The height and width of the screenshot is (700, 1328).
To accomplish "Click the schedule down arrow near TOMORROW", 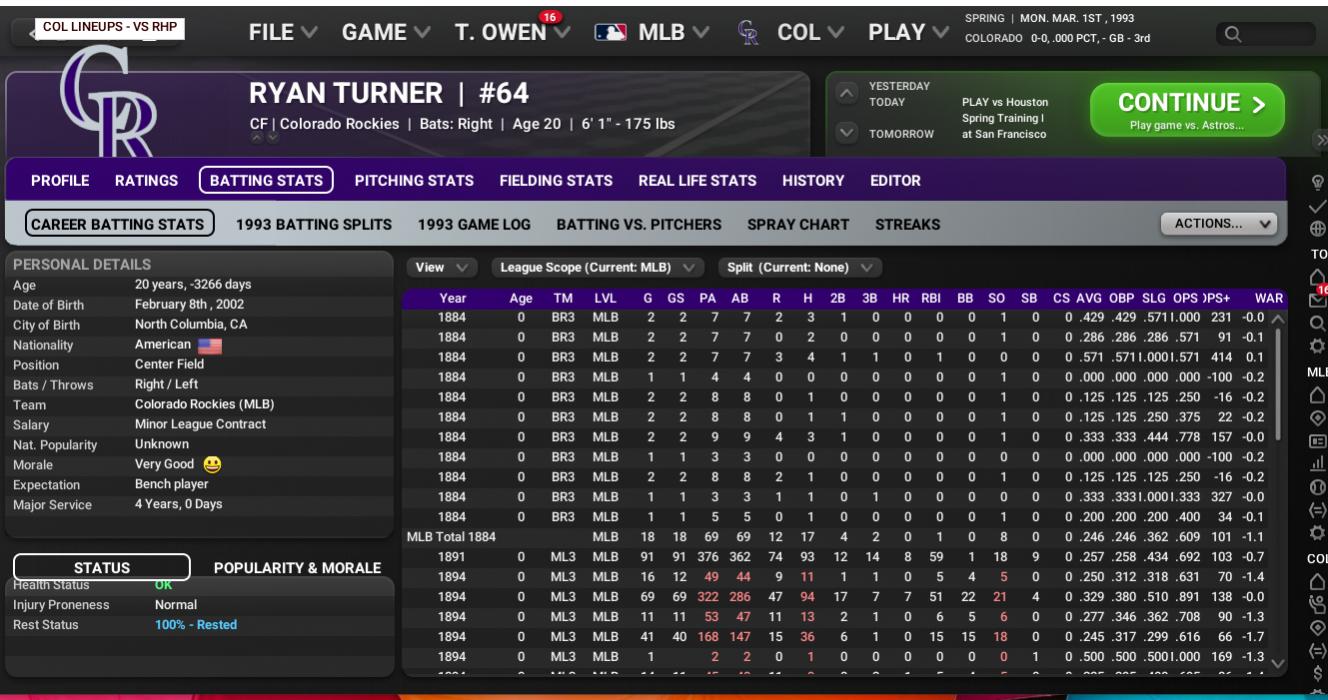I will point(847,132).
